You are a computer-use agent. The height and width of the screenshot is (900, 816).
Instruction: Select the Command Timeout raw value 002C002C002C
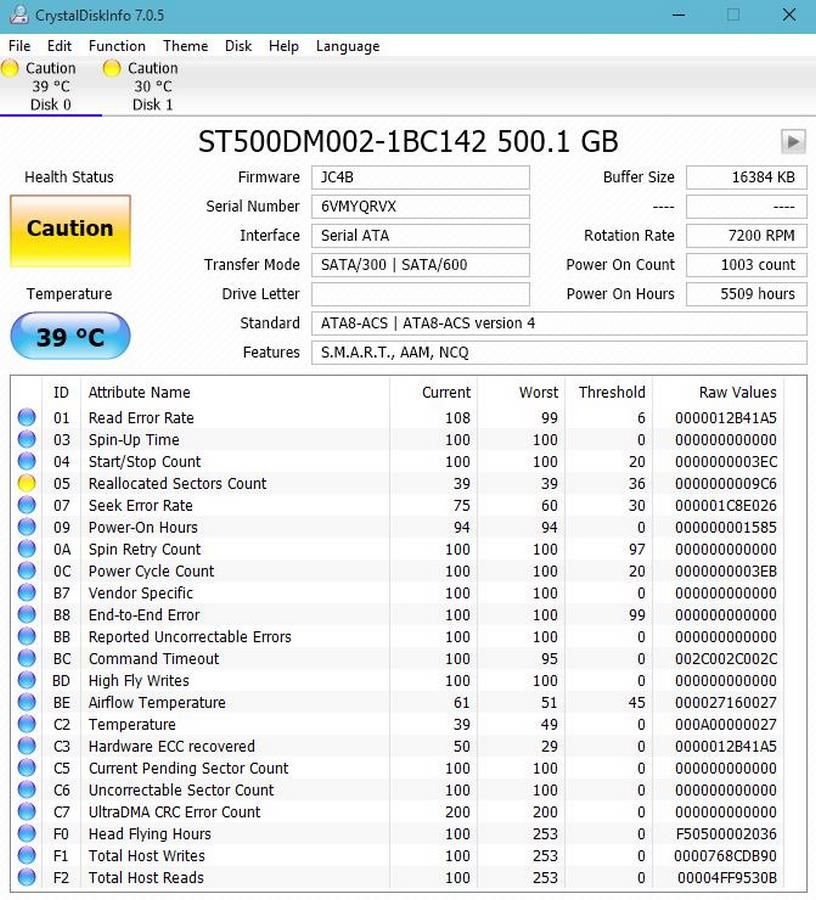click(x=725, y=659)
